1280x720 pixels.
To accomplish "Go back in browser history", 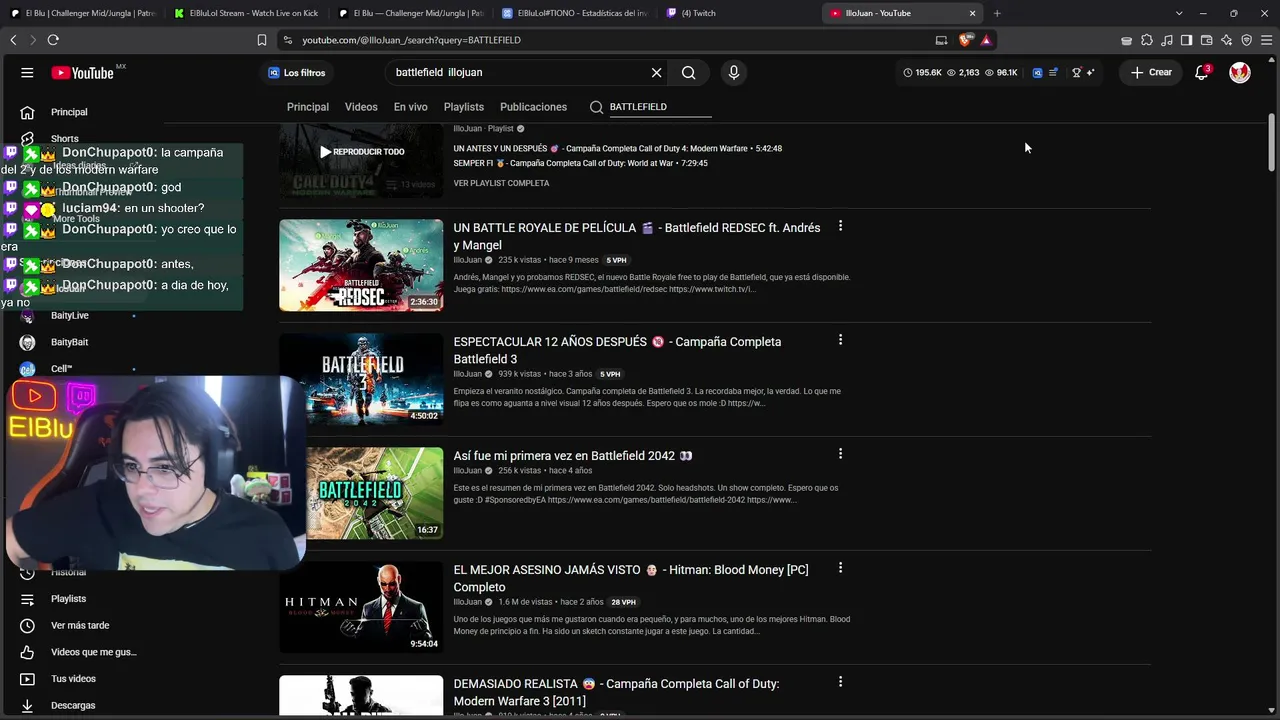I will click(x=13, y=40).
